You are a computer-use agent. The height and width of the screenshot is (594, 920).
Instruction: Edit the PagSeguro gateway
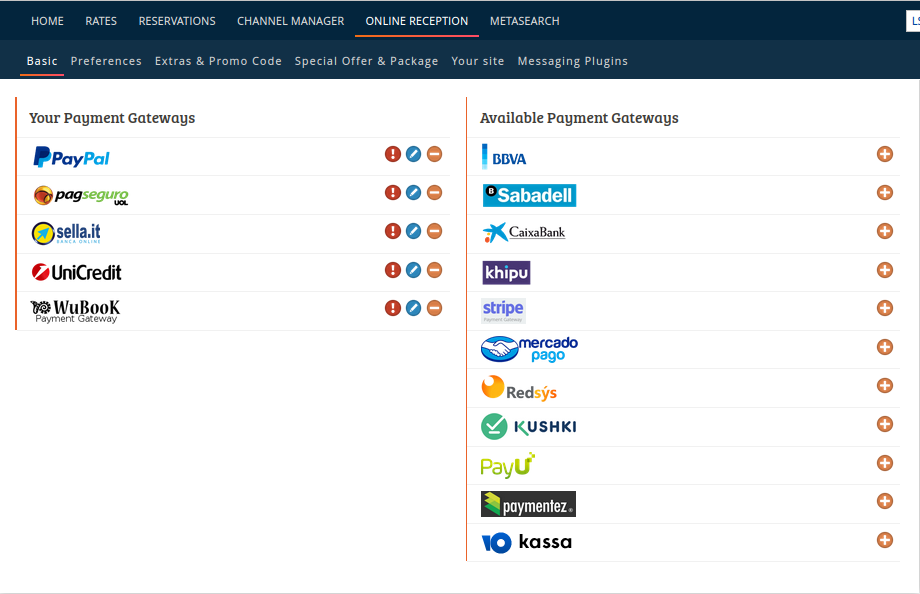(x=414, y=193)
